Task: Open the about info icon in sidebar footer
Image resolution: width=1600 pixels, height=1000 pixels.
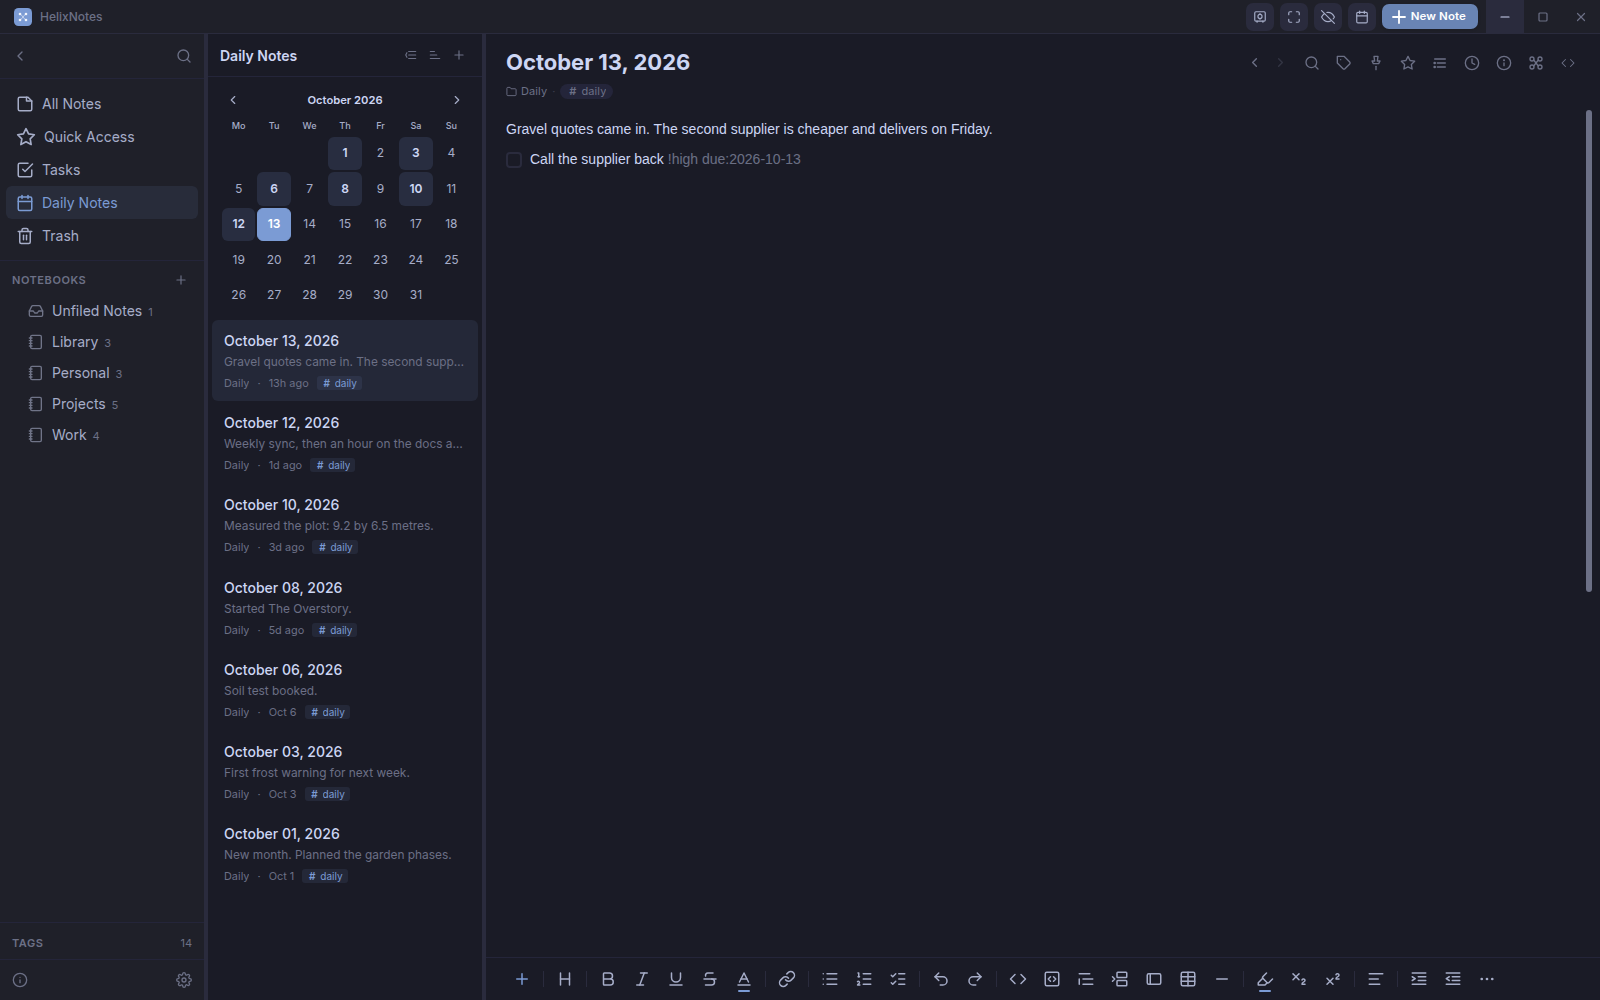Action: [20, 980]
